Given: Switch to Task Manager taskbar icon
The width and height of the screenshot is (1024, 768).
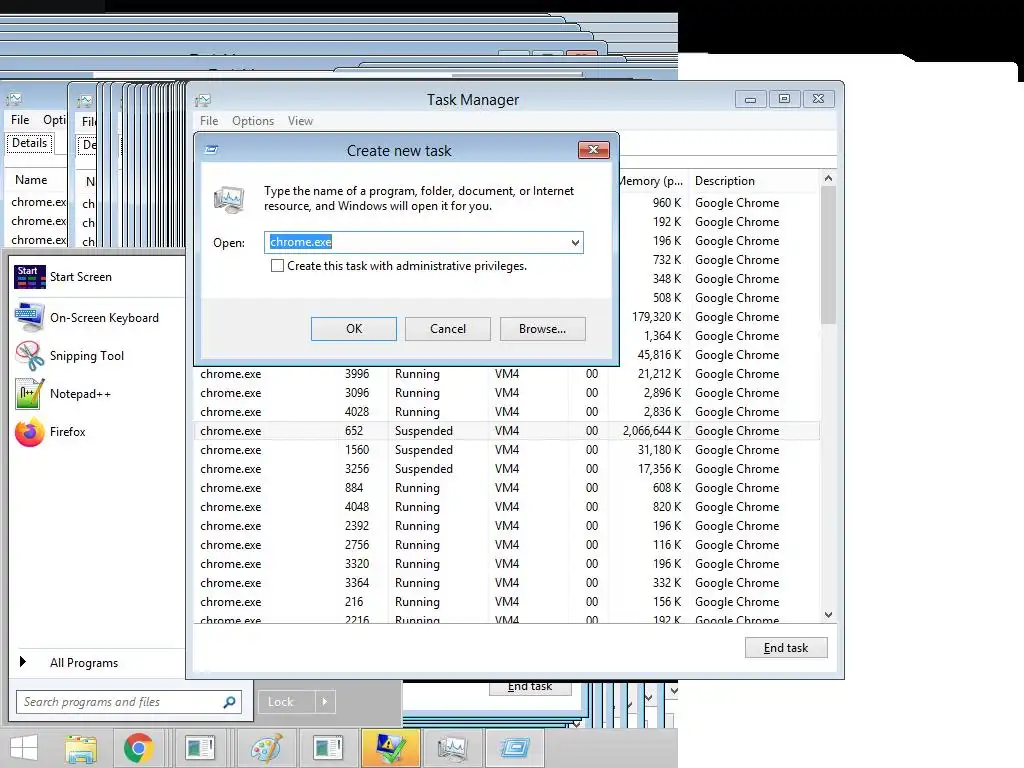Looking at the screenshot, I should tap(452, 748).
